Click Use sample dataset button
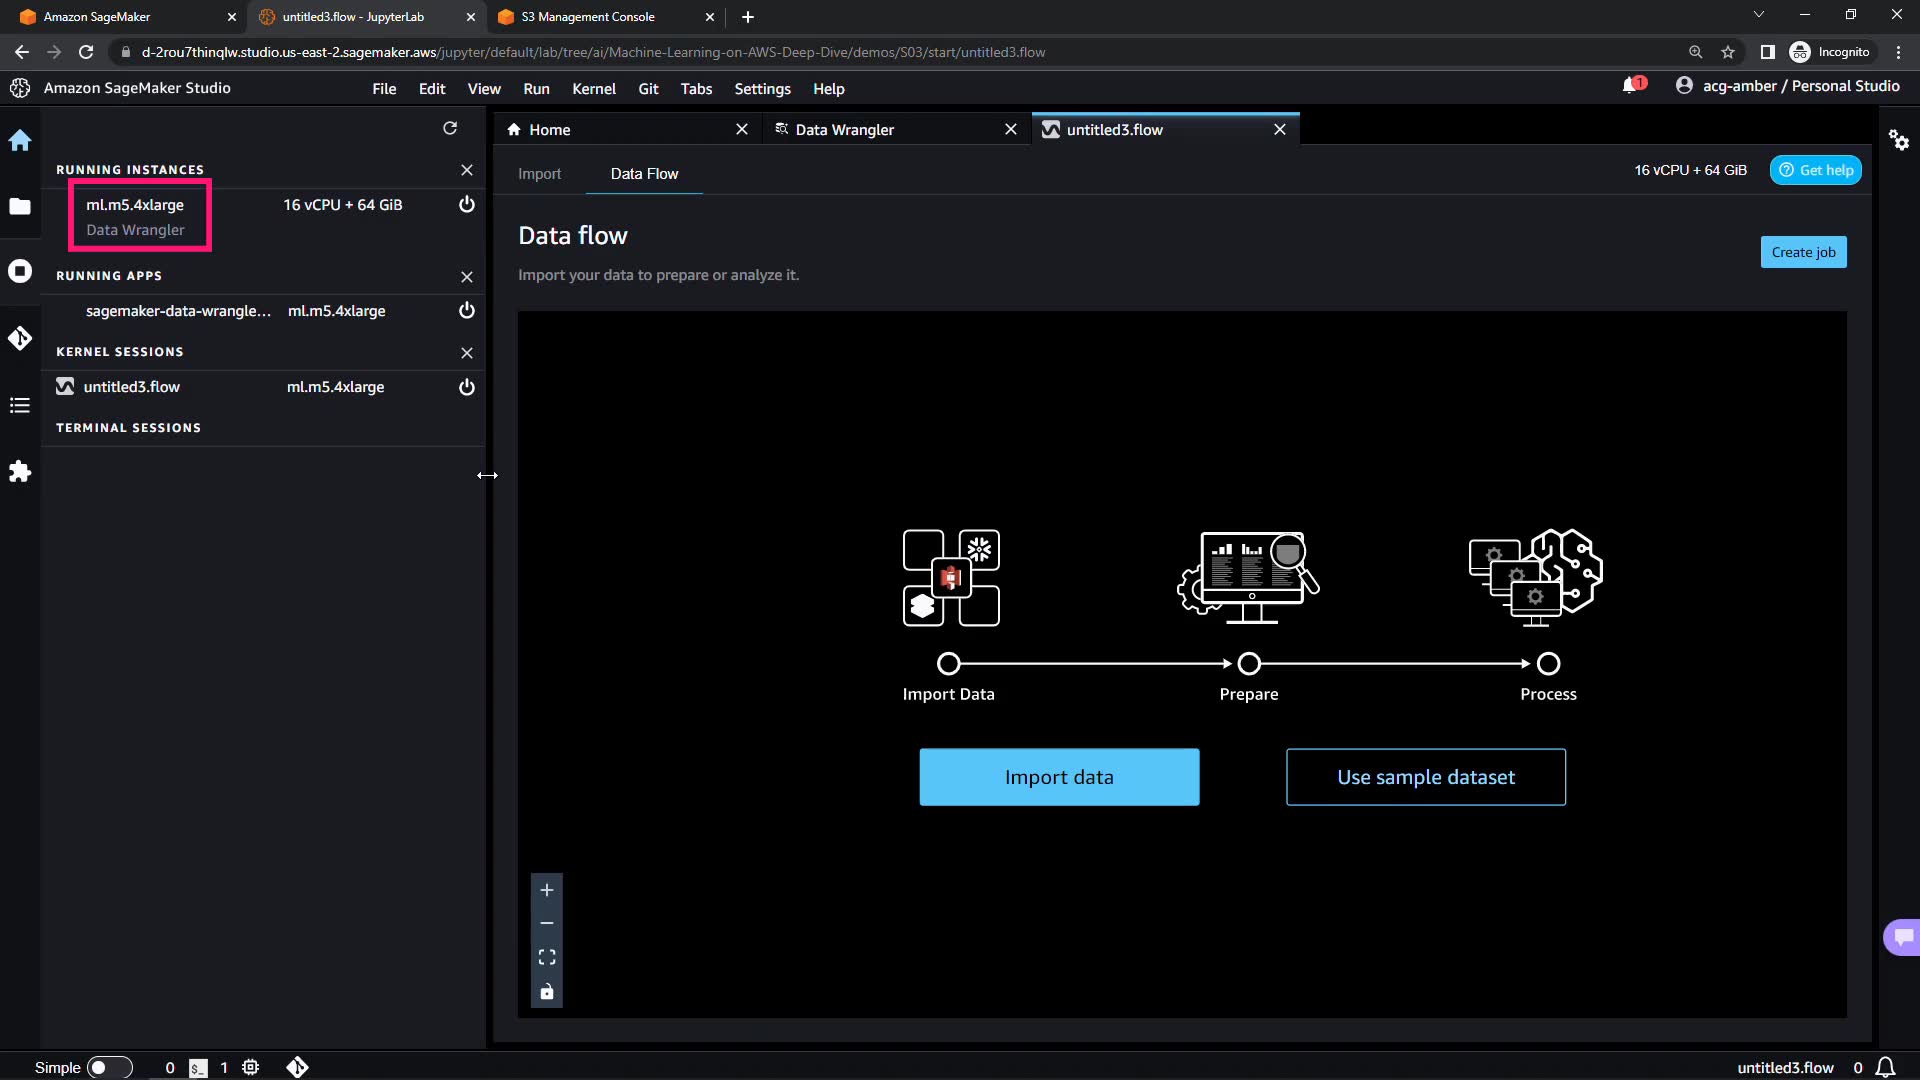Viewport: 1920px width, 1080px height. (x=1425, y=777)
